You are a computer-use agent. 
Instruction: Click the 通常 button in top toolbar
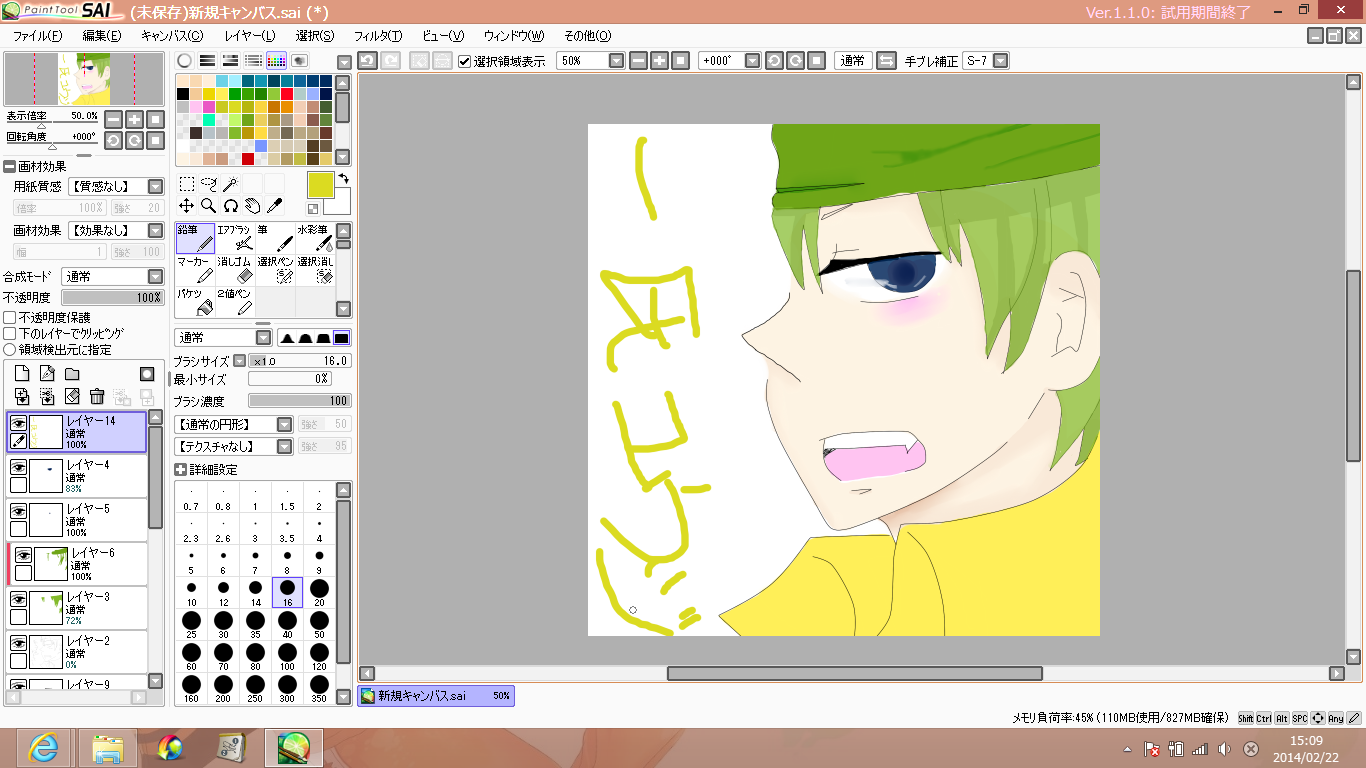(x=853, y=61)
